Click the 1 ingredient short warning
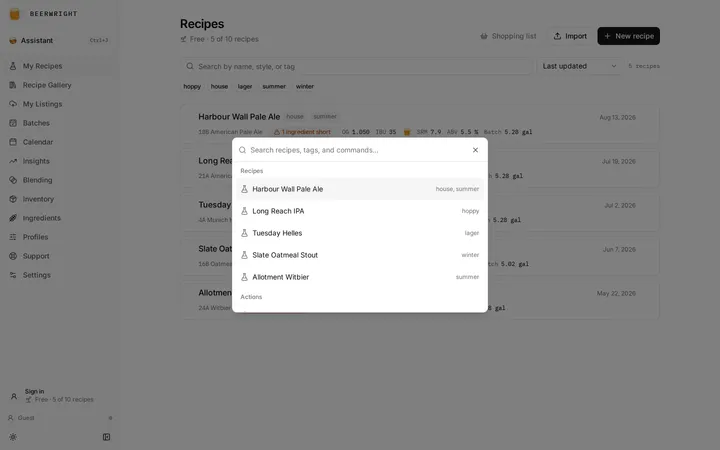Viewport: 720px width, 450px height. [302, 132]
